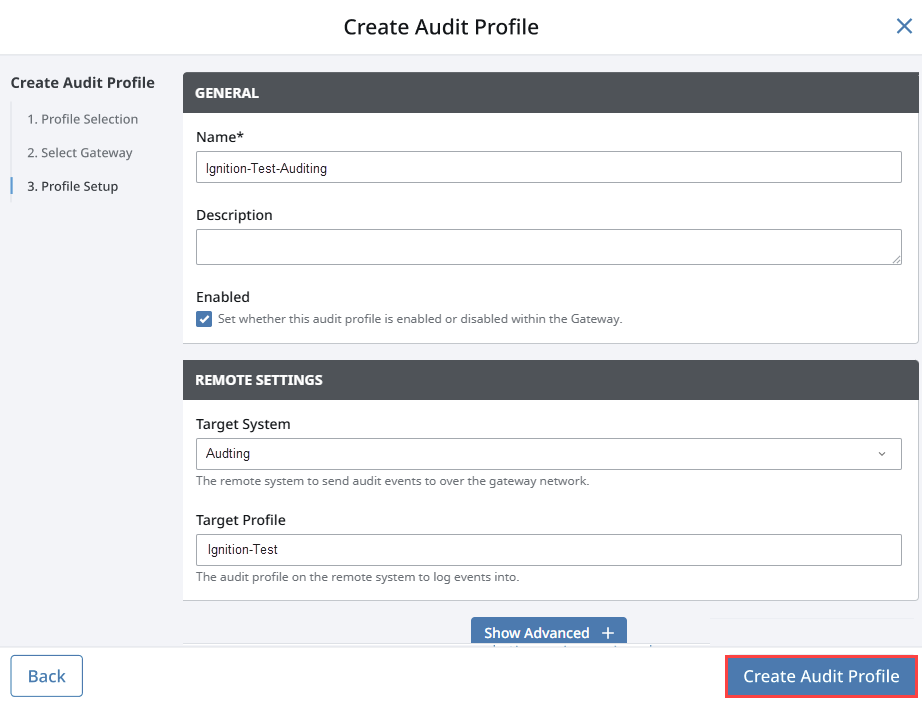Click the 'Create Audit Profile' sidebar heading
The height and width of the screenshot is (702, 922).
pyautogui.click(x=82, y=83)
